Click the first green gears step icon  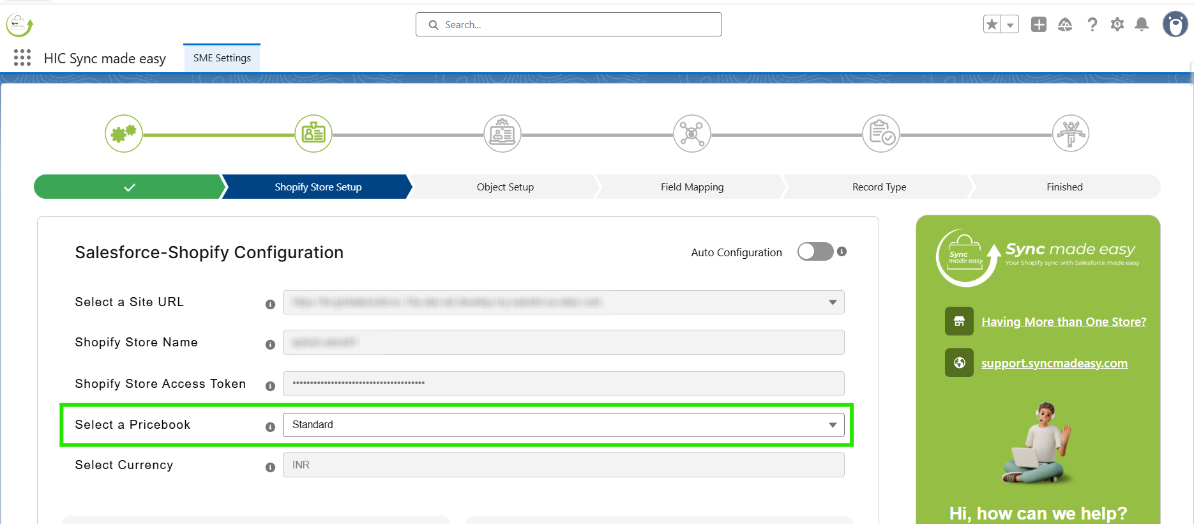[x=124, y=134]
